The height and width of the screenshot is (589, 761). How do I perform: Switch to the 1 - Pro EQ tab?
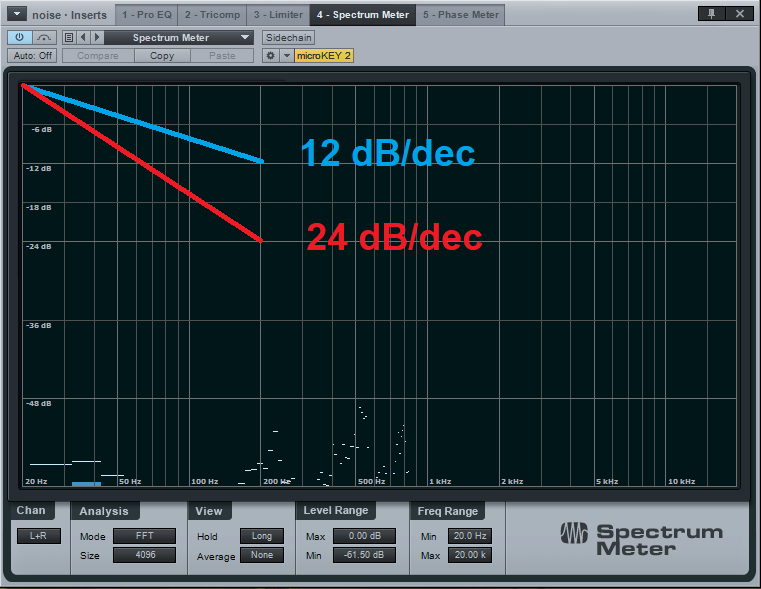click(147, 15)
